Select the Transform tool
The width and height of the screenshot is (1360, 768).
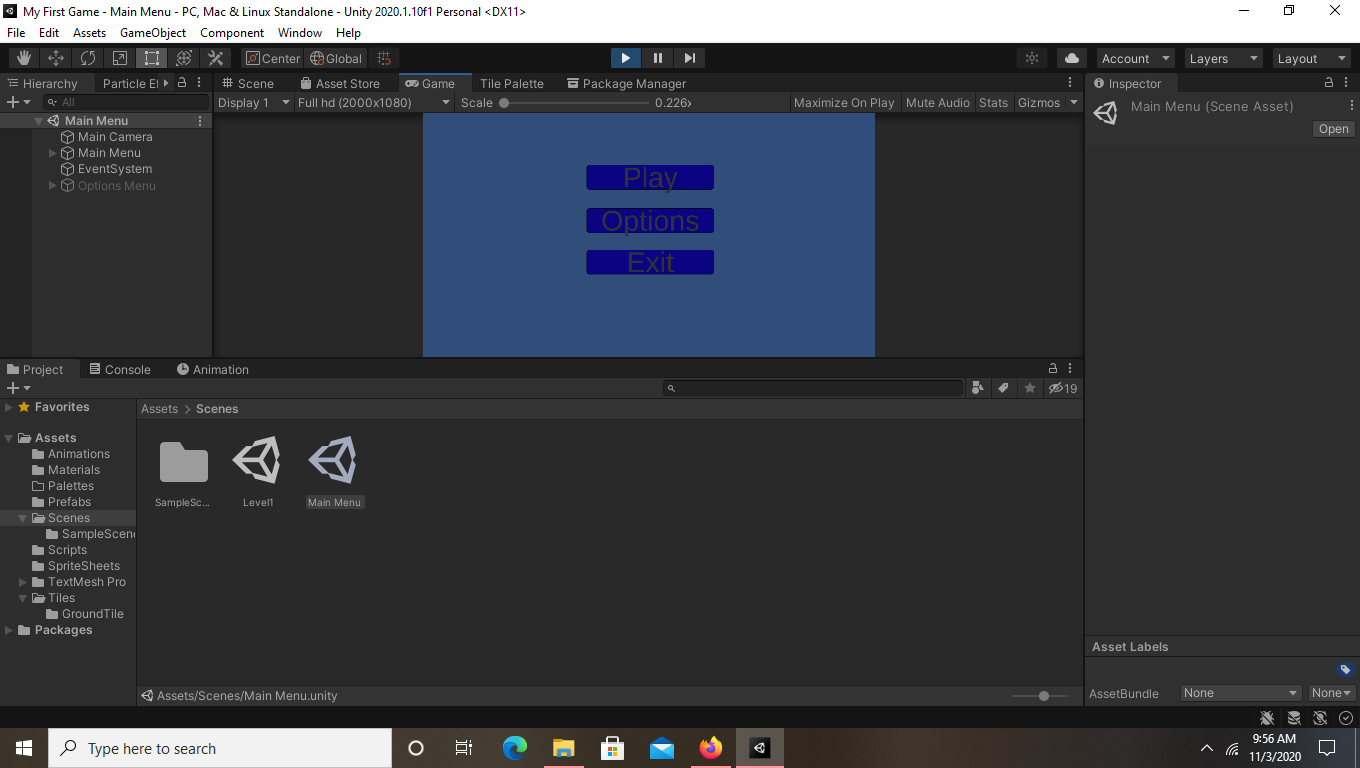point(184,58)
